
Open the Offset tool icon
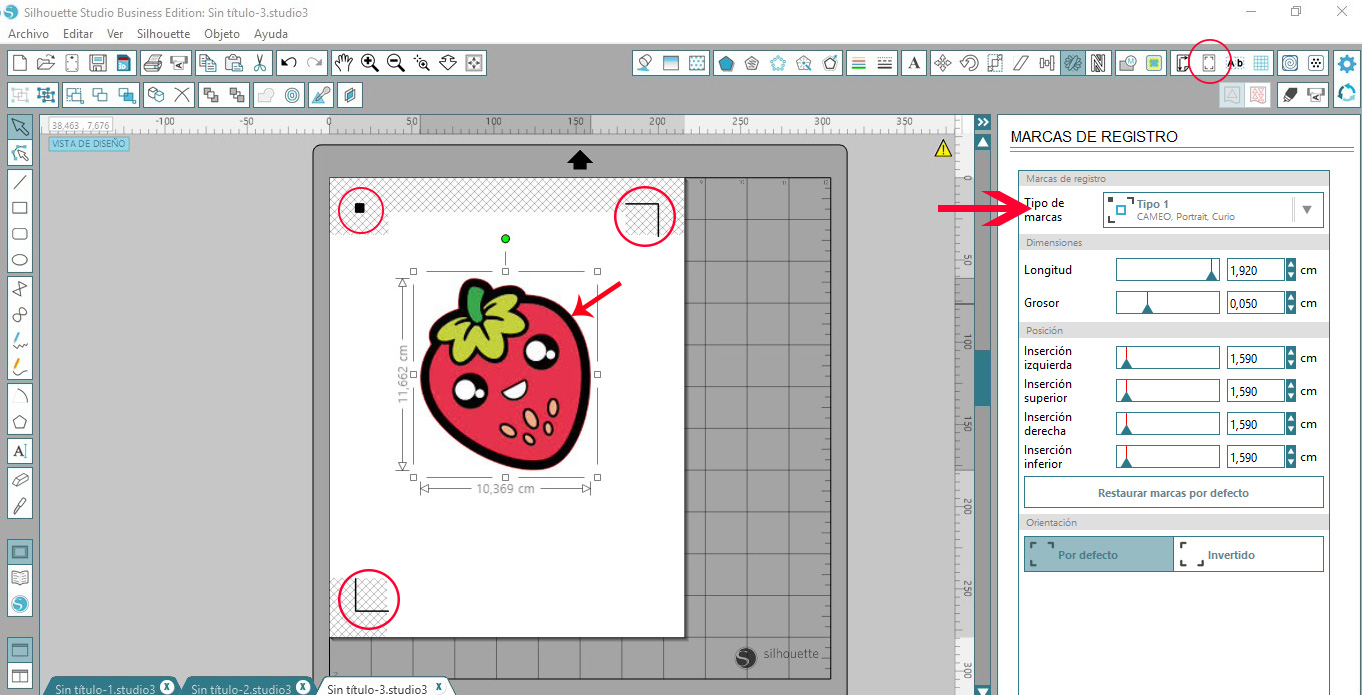click(x=293, y=95)
